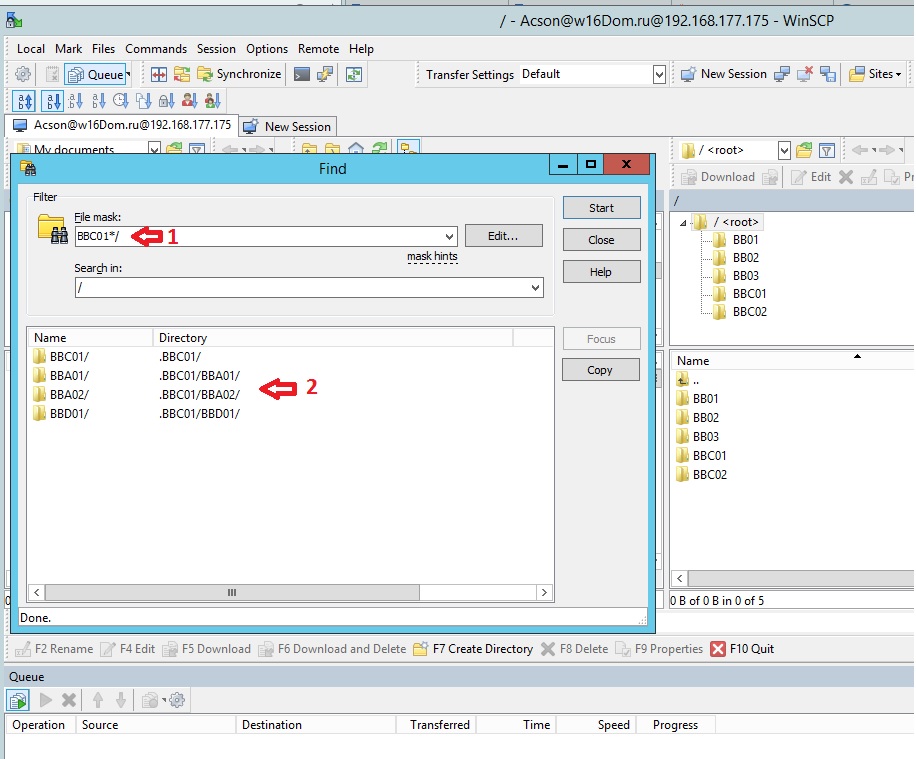Image resolution: width=916 pixels, height=759 pixels.
Task: Click the remote panel filter icon
Action: [827, 151]
